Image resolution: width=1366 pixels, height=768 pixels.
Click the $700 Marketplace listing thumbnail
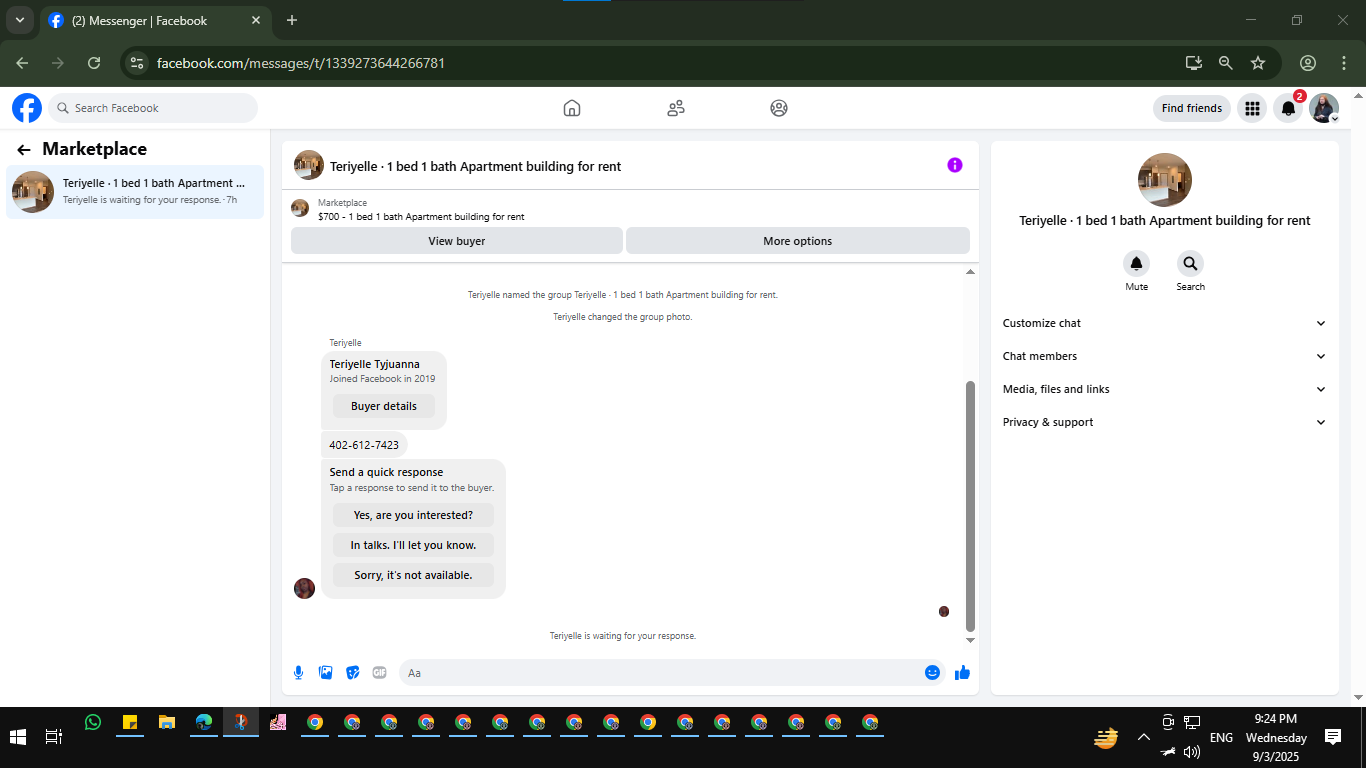pos(299,208)
